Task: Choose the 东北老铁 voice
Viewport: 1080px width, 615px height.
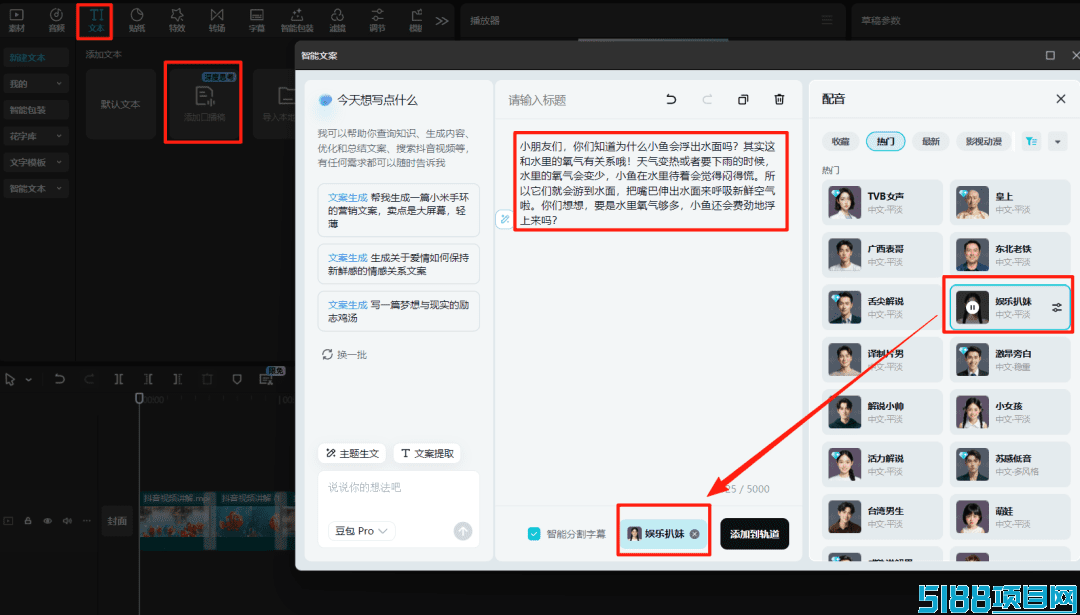Action: (x=1011, y=255)
